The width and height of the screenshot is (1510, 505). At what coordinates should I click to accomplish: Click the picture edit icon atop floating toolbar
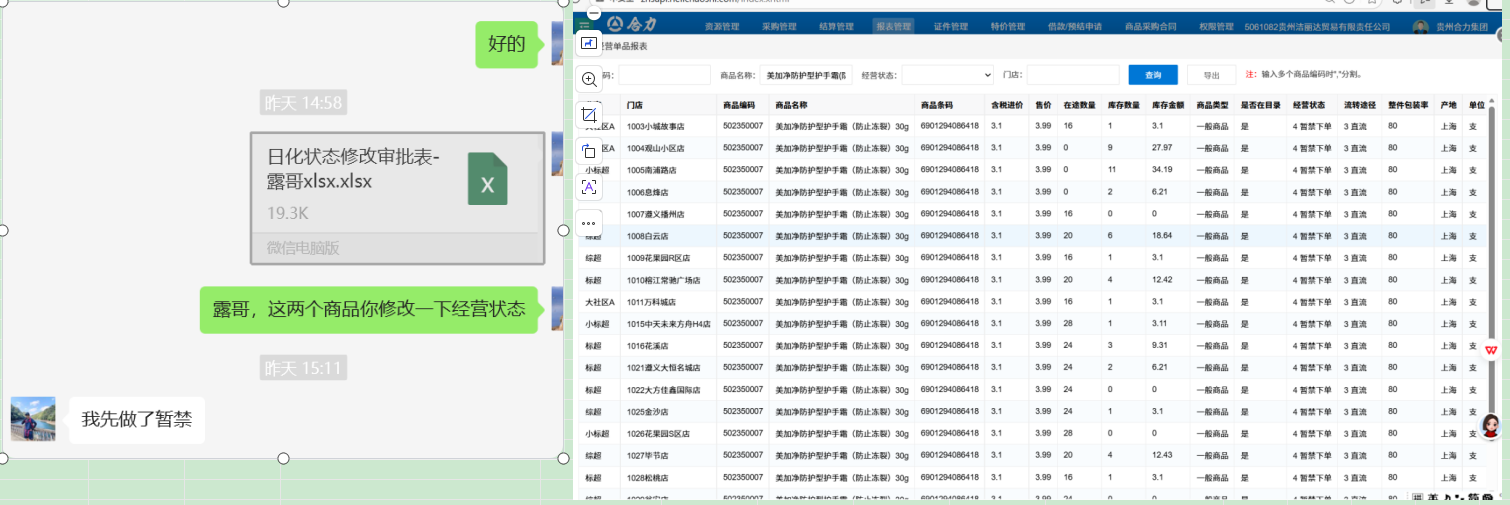589,43
